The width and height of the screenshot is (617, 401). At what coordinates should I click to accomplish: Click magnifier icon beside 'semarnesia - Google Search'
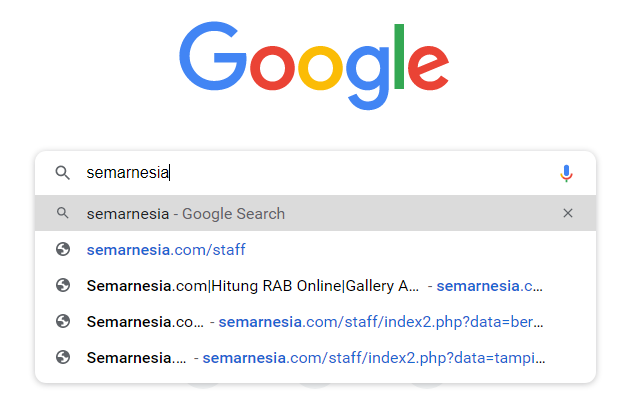point(63,213)
